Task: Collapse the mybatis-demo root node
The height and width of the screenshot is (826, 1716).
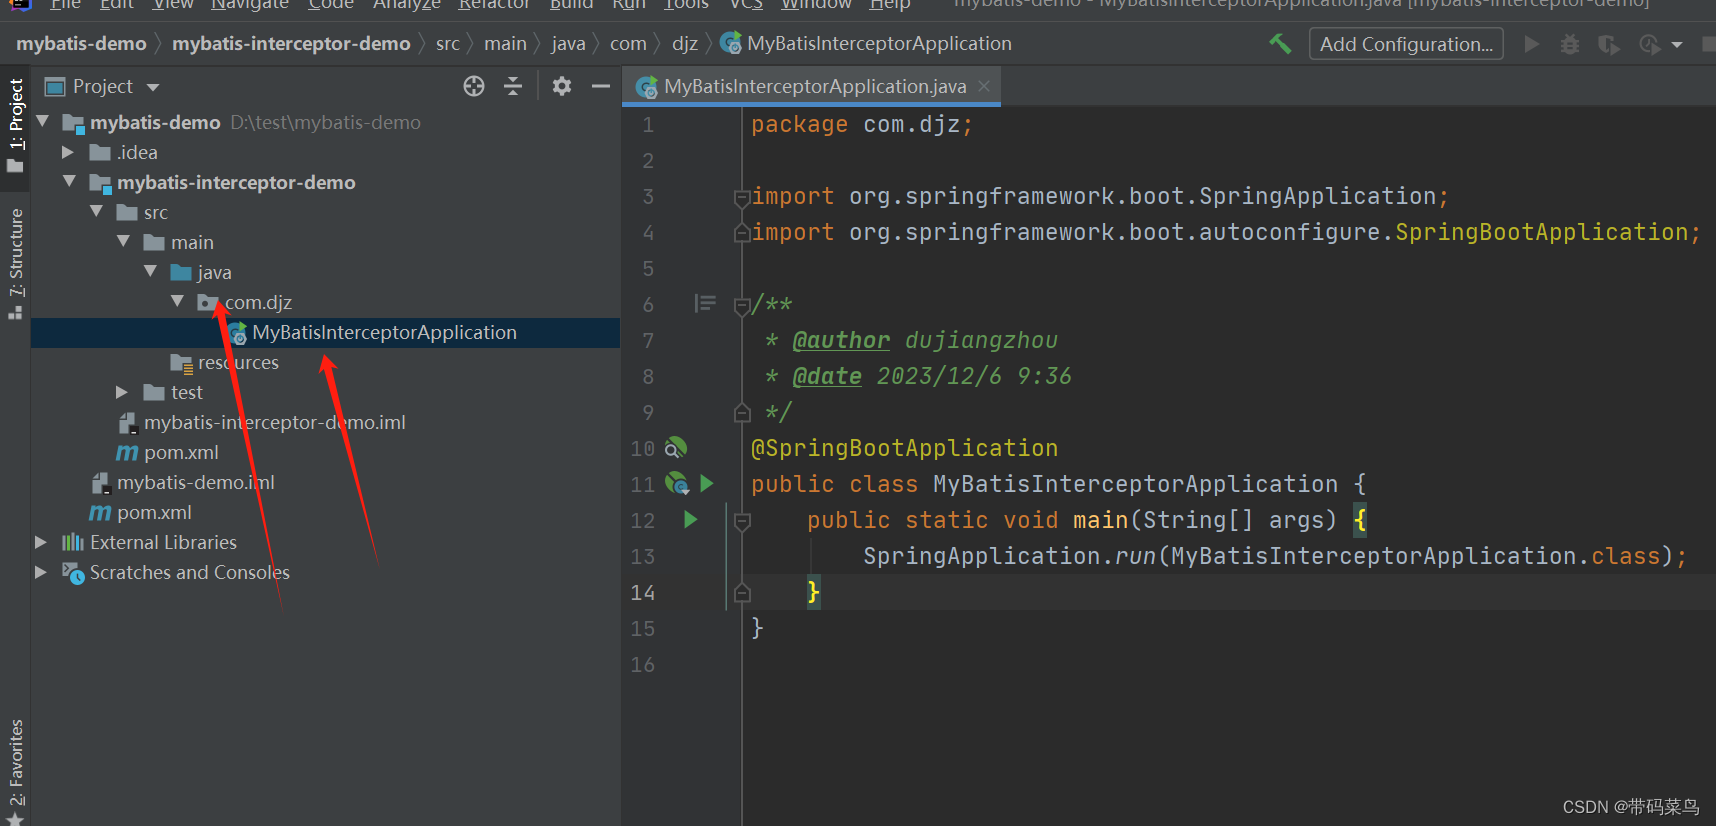Action: (43, 121)
